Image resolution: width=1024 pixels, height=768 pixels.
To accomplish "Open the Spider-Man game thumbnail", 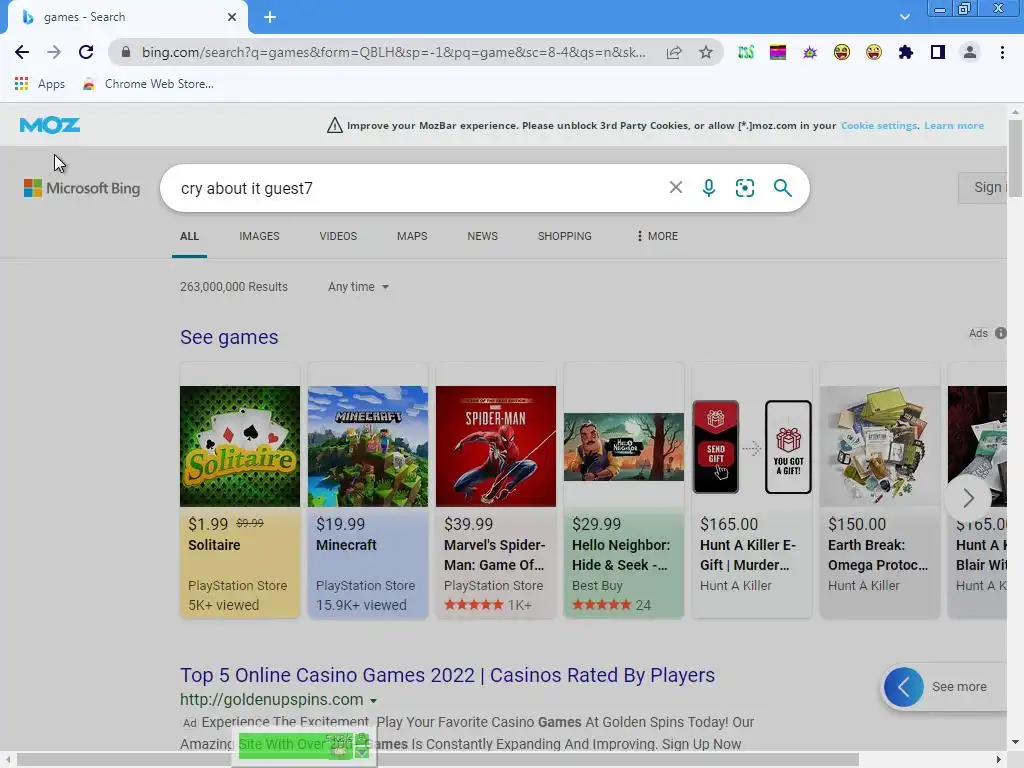I will click(x=496, y=446).
